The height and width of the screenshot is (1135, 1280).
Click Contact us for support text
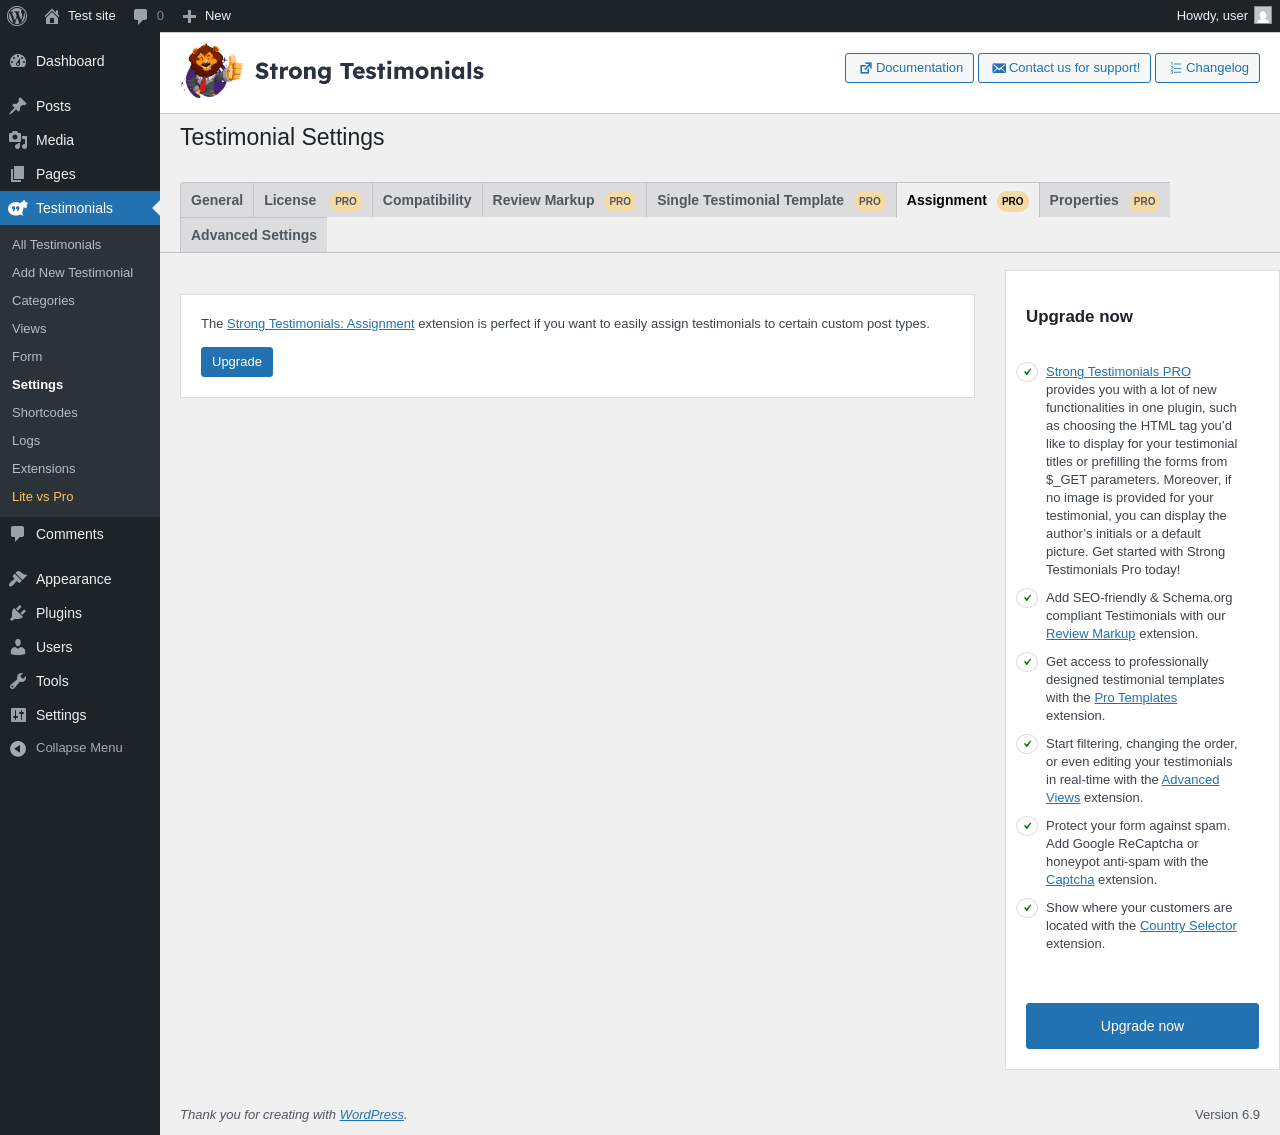coord(1074,68)
